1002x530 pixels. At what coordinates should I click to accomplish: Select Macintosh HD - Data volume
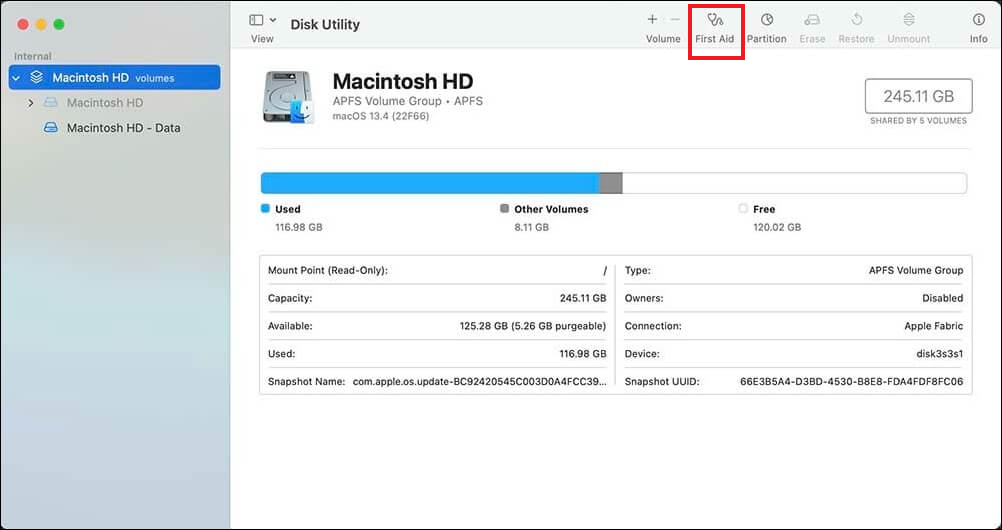(x=123, y=128)
